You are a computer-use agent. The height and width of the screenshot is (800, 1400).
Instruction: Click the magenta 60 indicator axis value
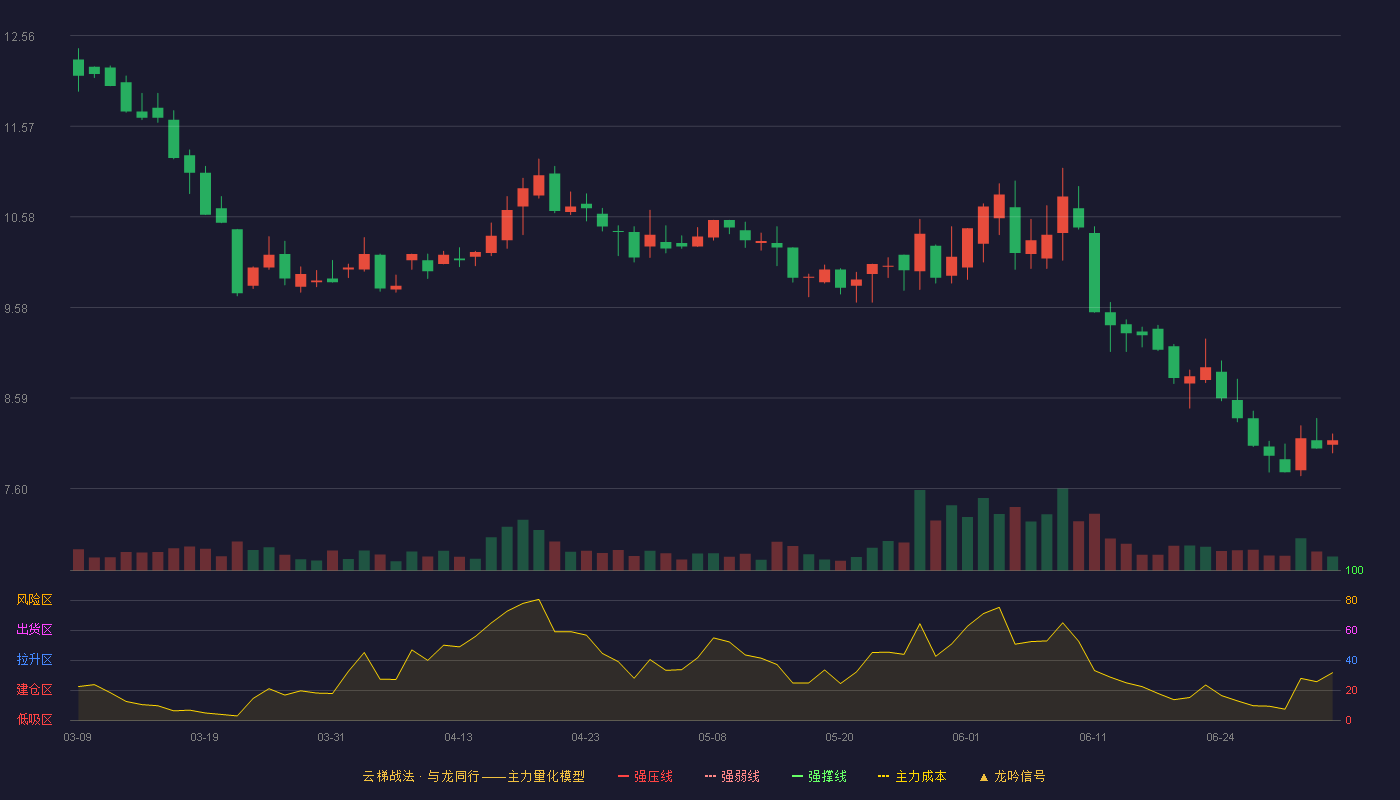click(1351, 630)
